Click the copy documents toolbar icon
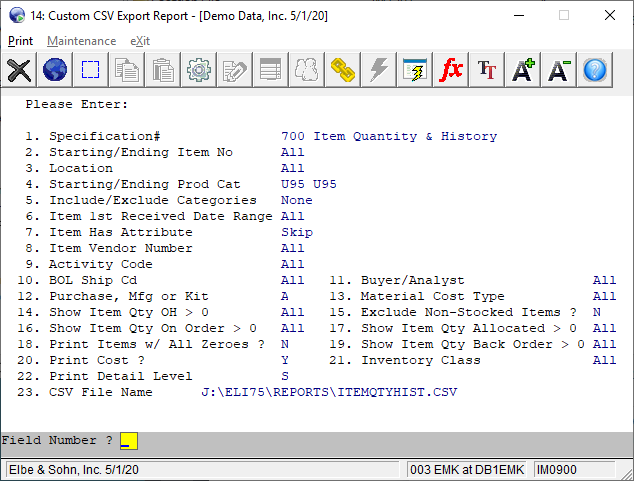The image size is (634, 481). click(127, 70)
